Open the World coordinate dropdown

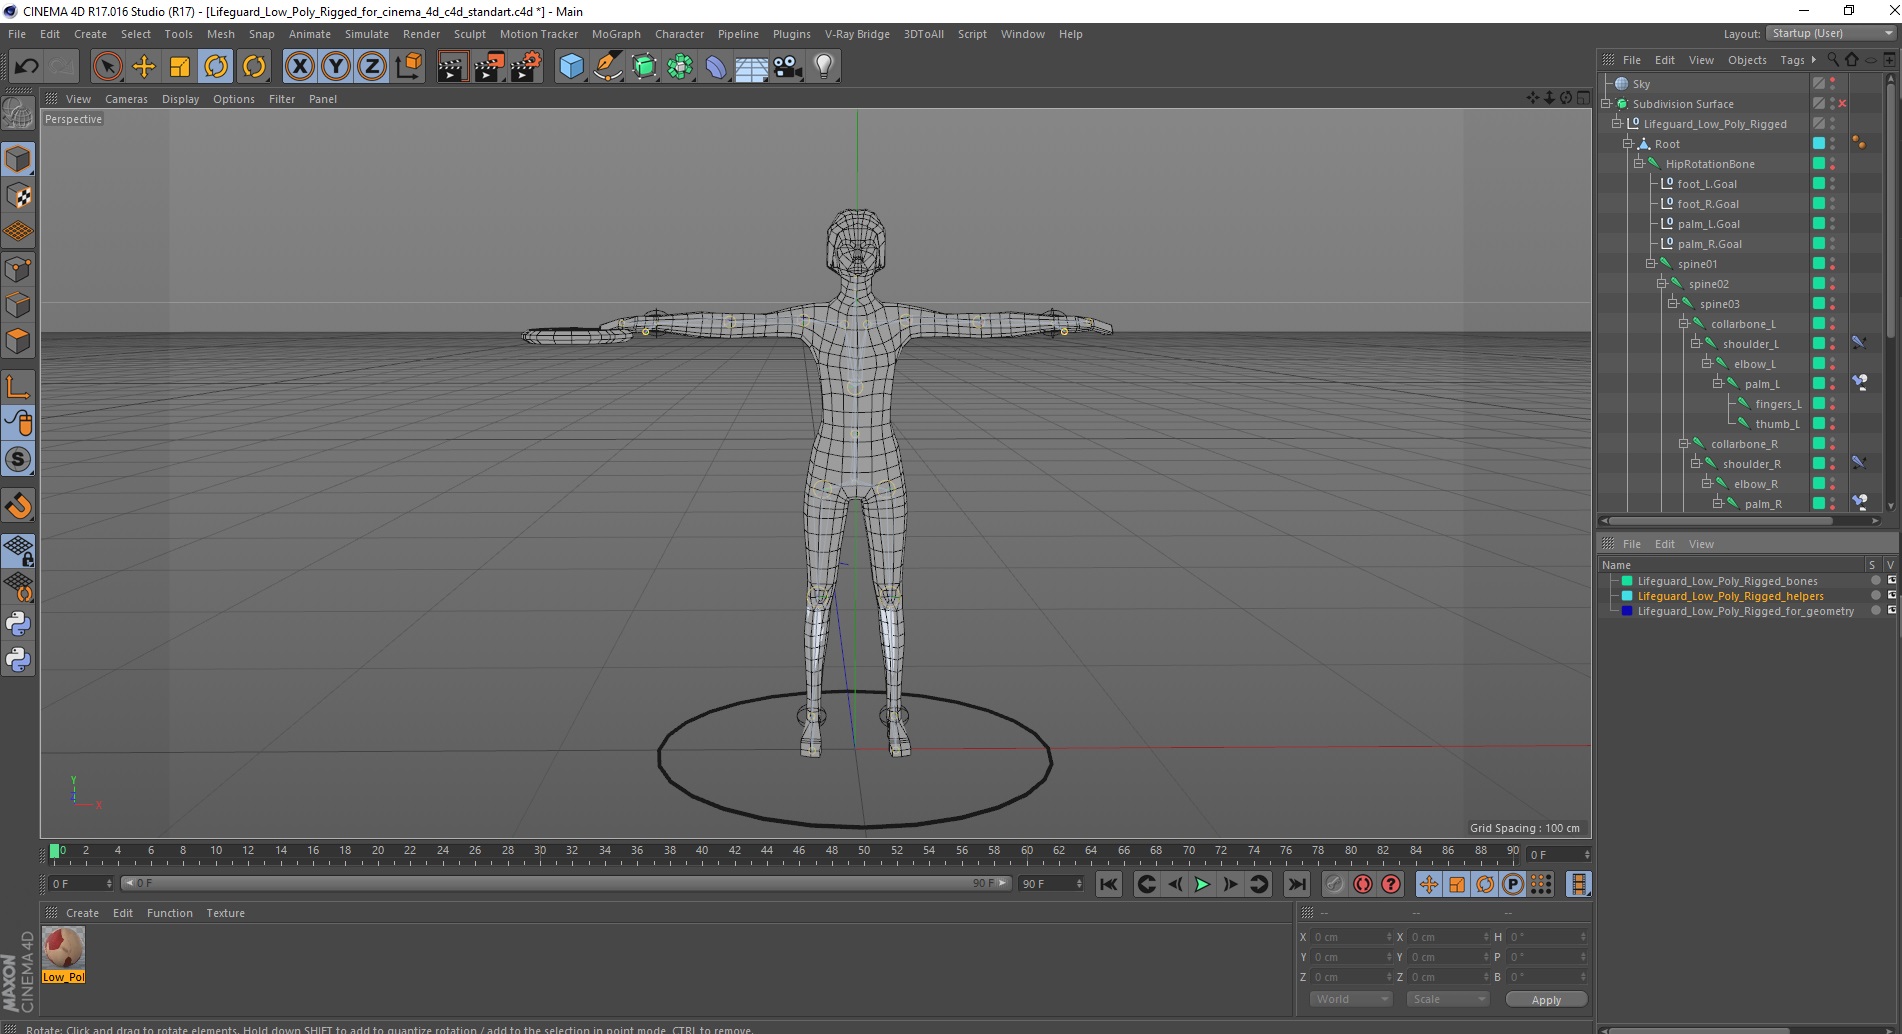point(1351,999)
